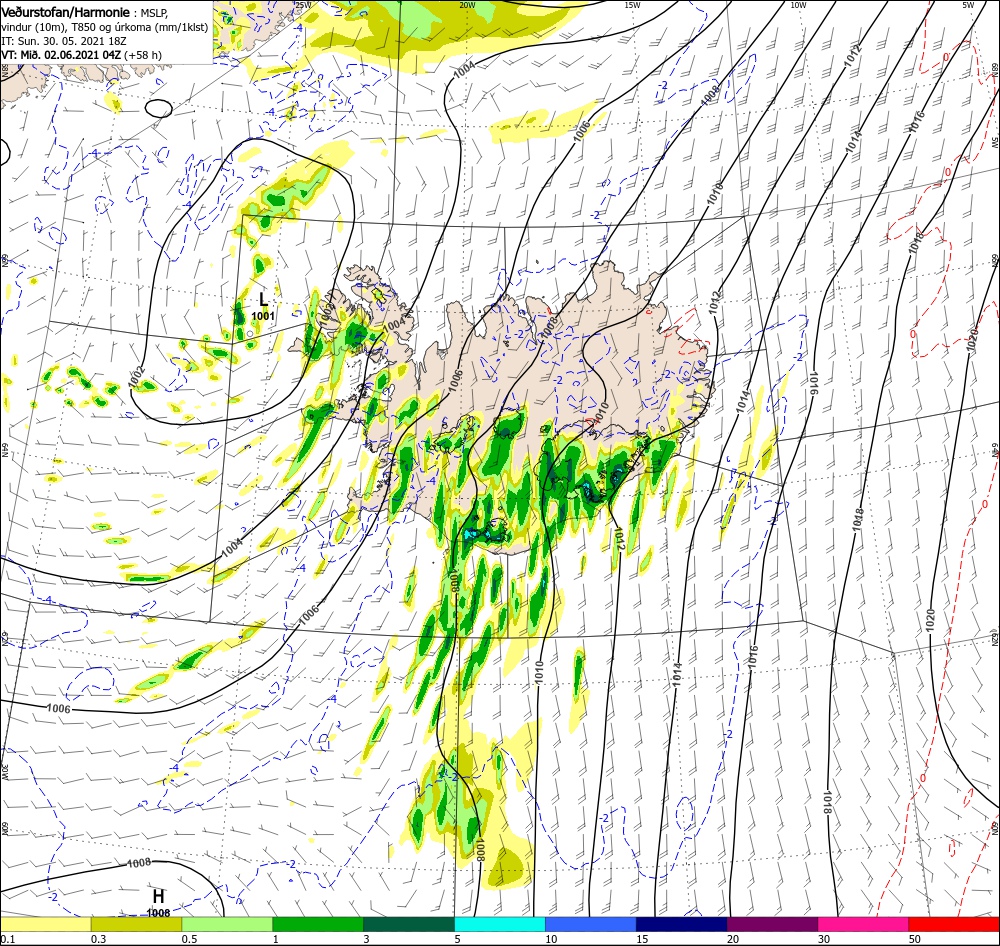Click the magenta 30–50 legend swatch
This screenshot has width=1000, height=946.
tap(864, 924)
